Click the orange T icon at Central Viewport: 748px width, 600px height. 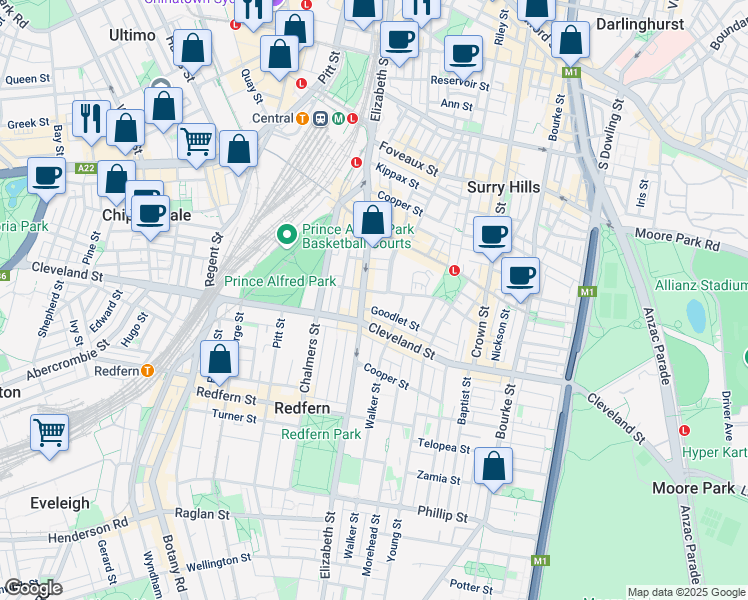(x=302, y=118)
